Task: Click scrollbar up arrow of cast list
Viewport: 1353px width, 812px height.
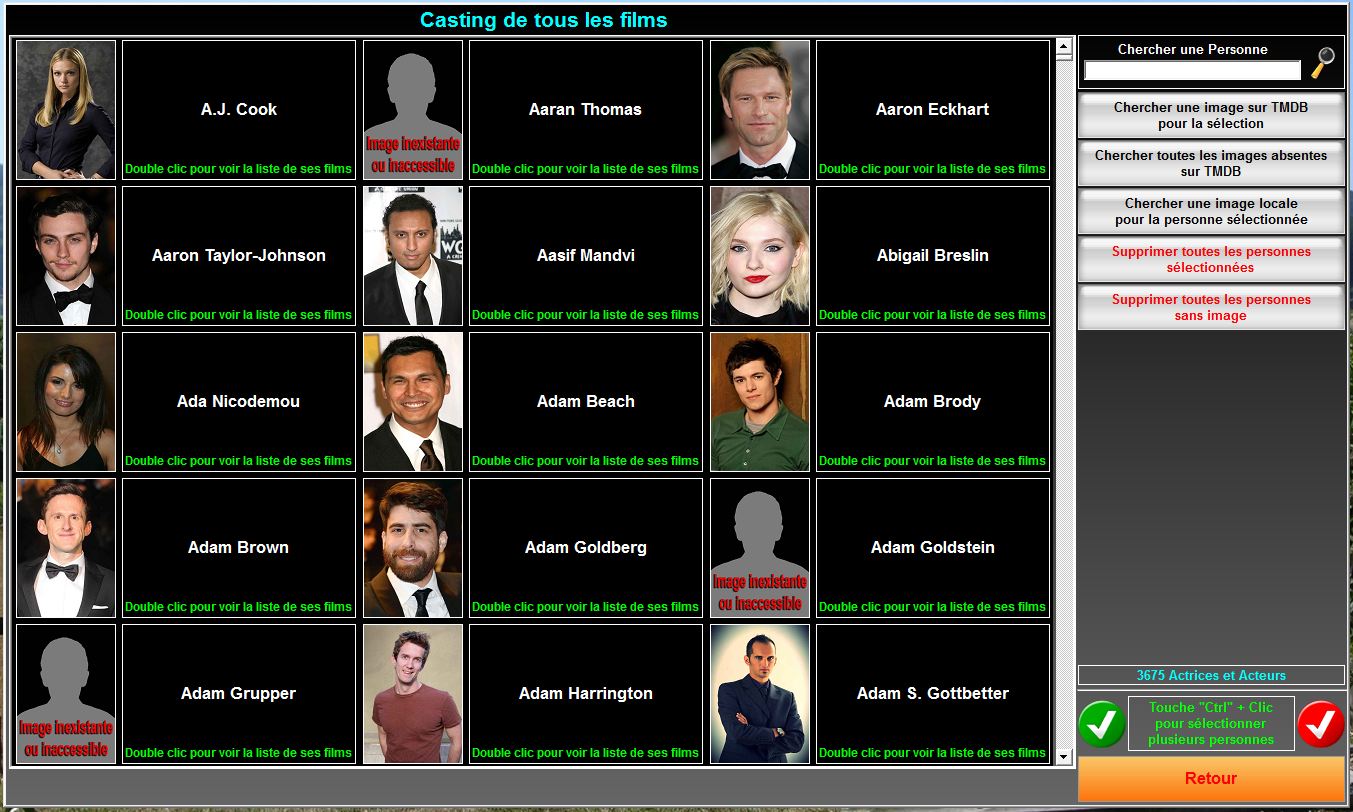Action: [x=1064, y=46]
